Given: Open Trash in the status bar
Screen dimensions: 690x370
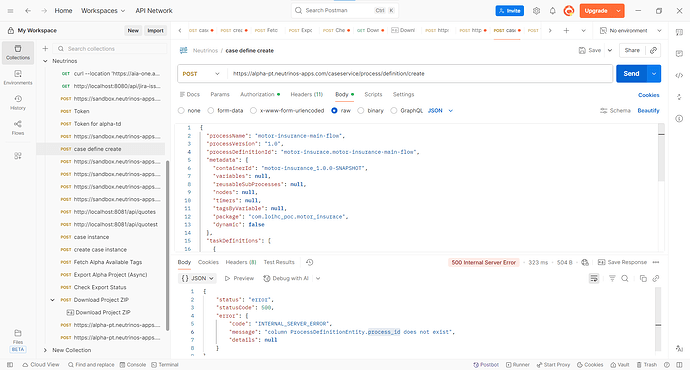Looking at the screenshot, I should (647, 365).
